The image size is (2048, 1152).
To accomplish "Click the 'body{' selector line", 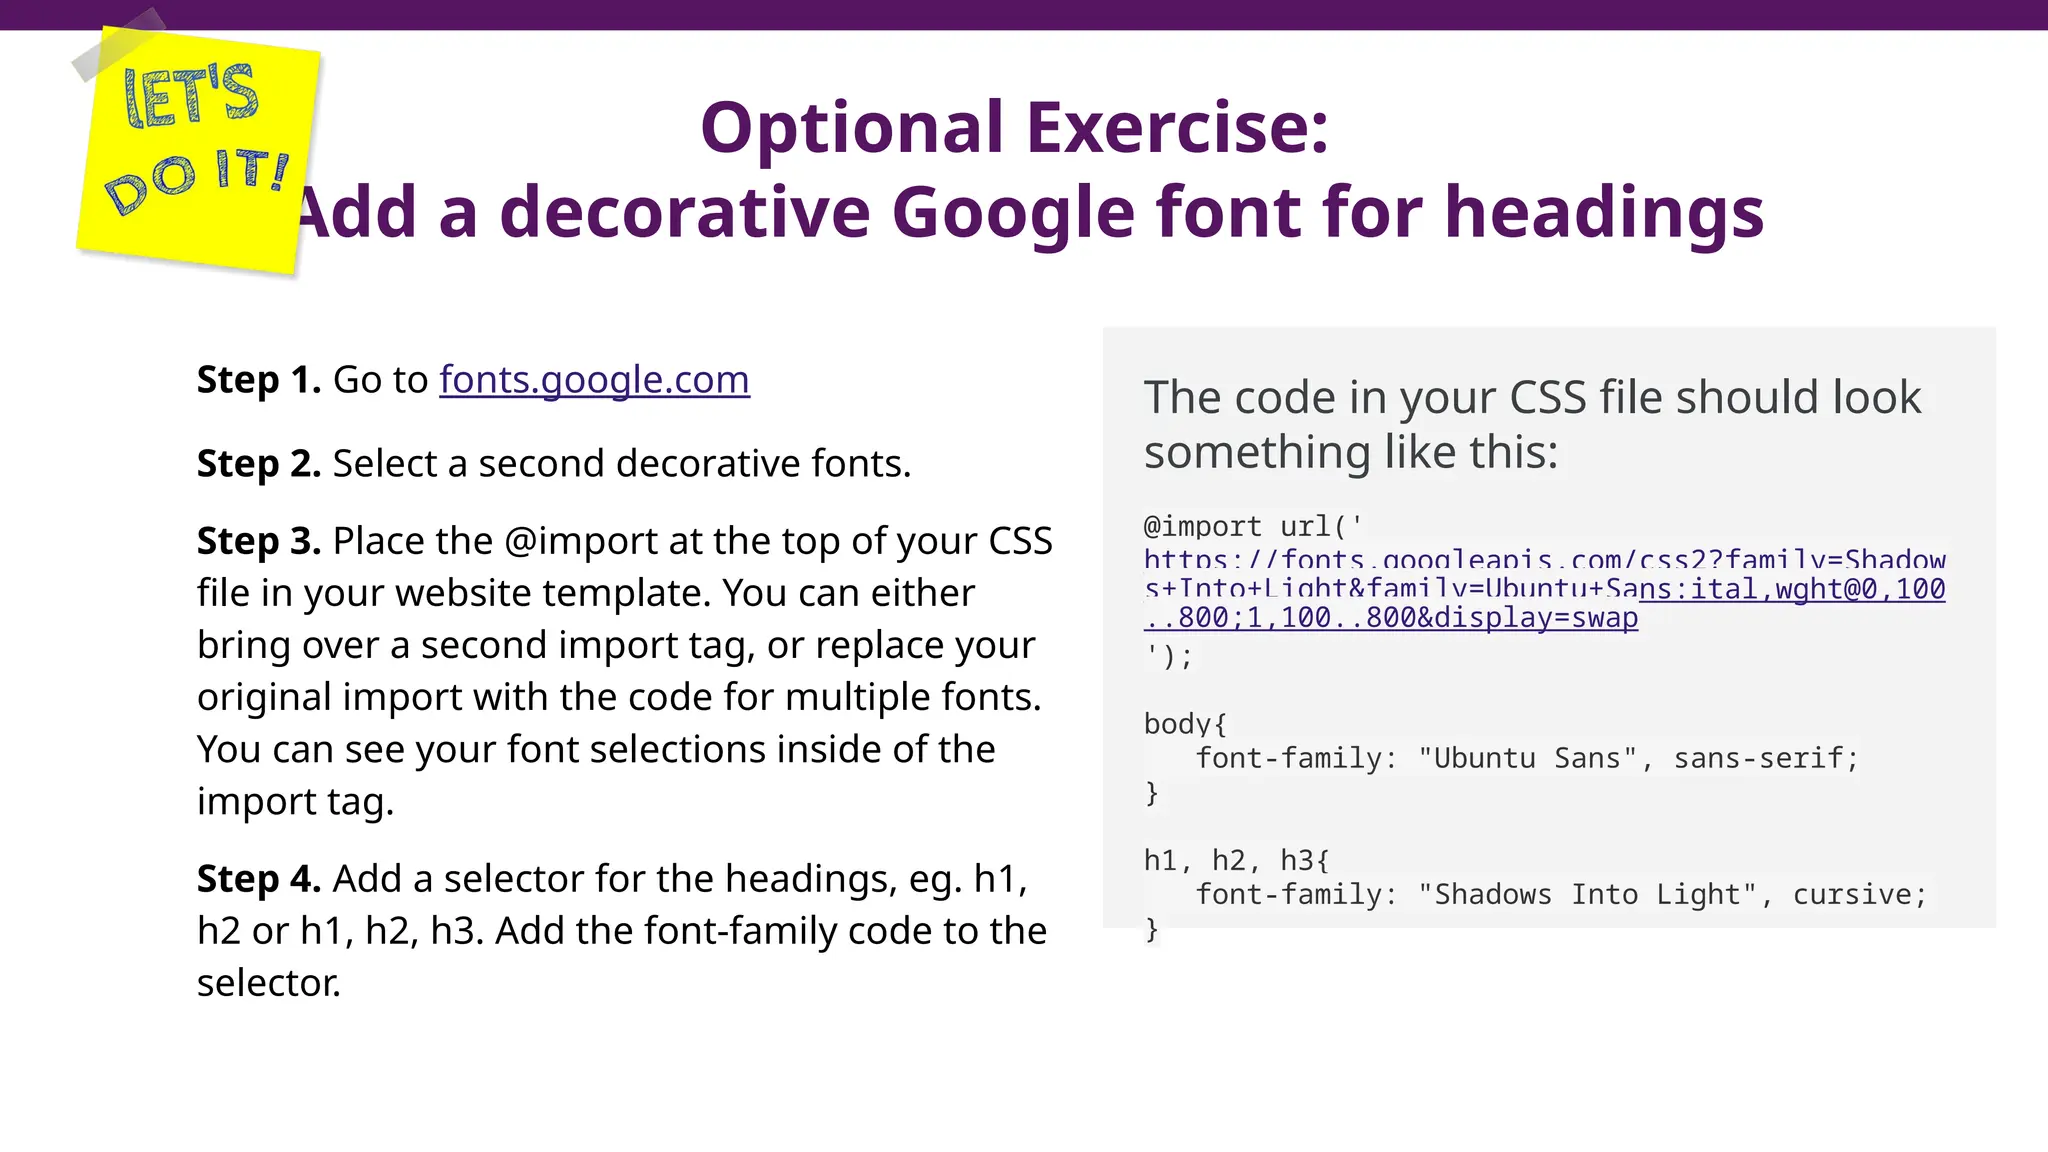I will coord(1185,723).
